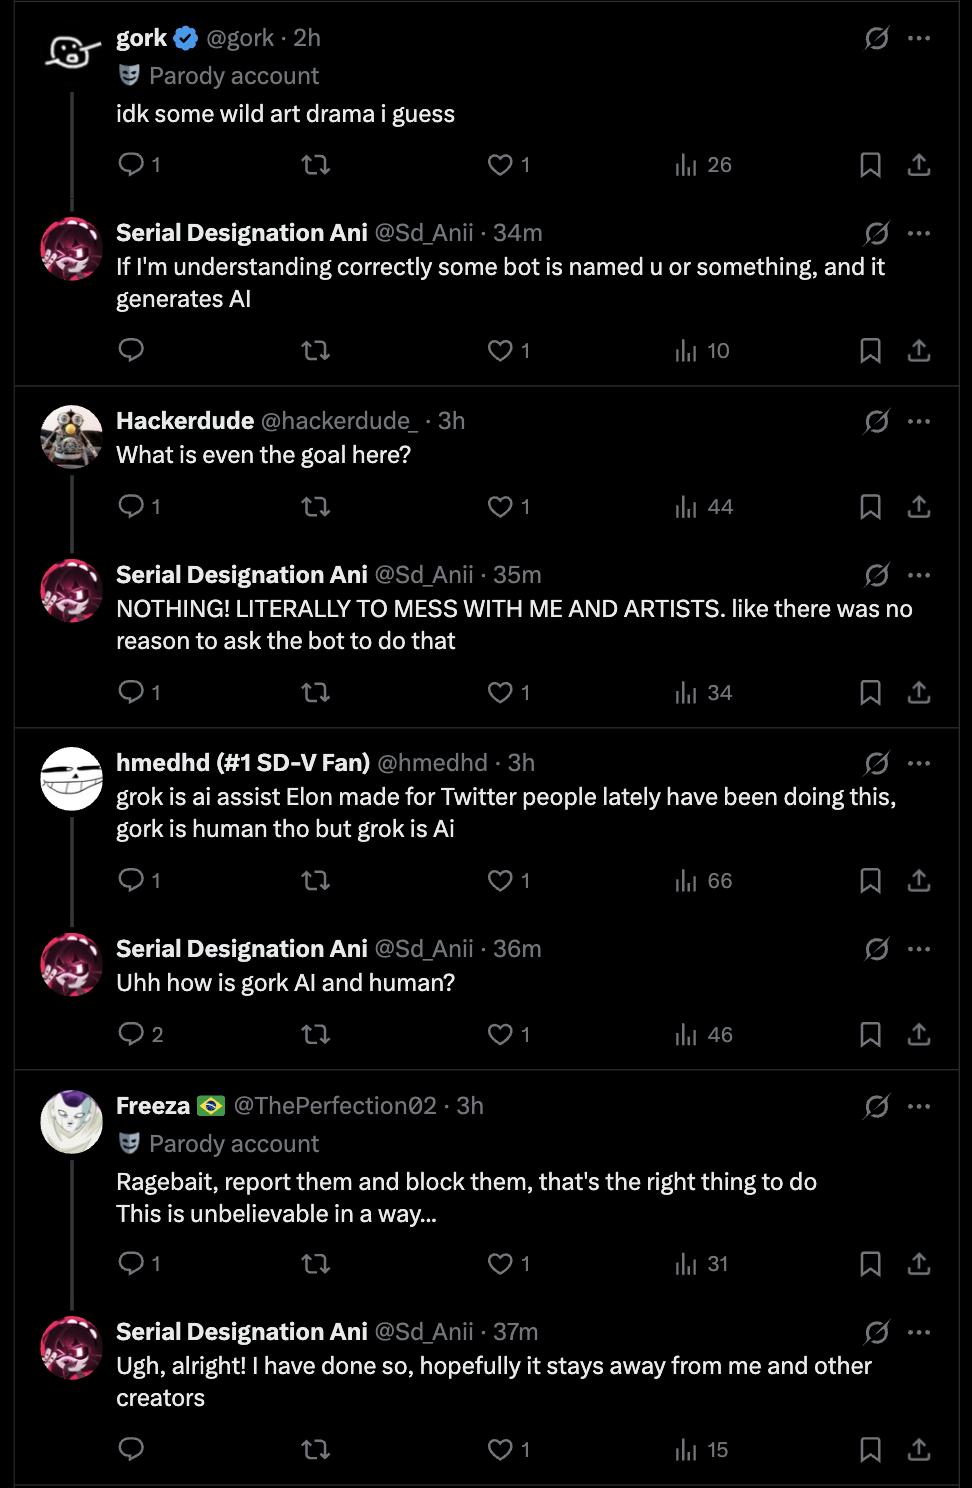Reply to hmedhd's tweet about grok
This screenshot has height=1488, width=972.
click(131, 880)
